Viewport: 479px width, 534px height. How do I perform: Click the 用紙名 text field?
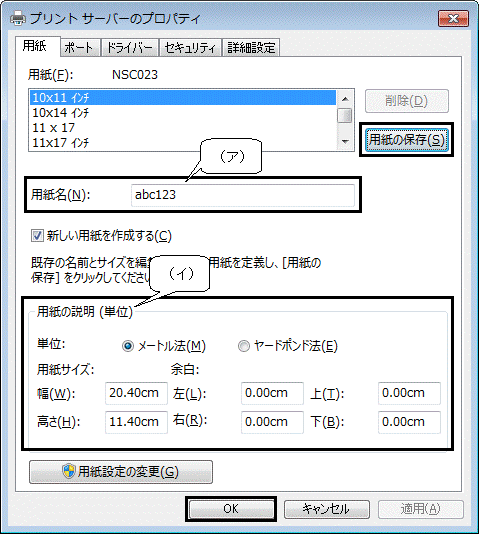[x=242, y=195]
